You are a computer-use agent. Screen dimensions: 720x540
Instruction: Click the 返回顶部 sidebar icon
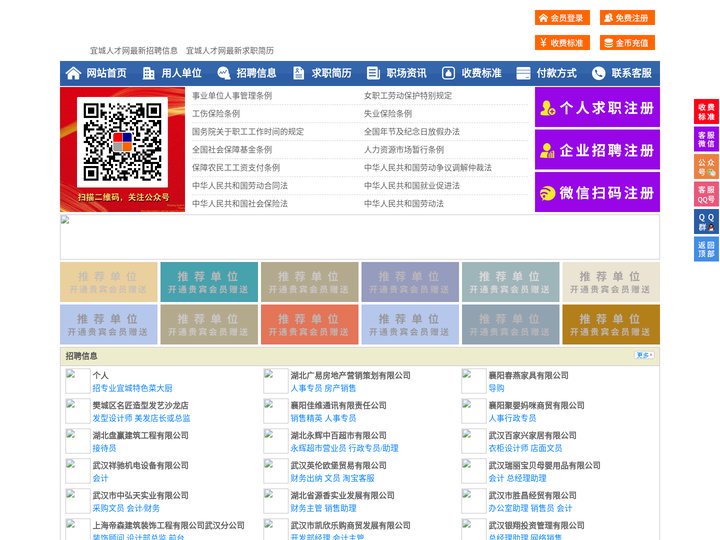[x=706, y=249]
